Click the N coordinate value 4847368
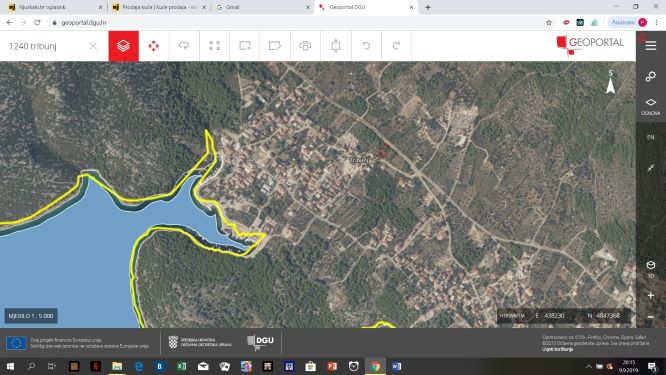The image size is (666, 375). click(x=609, y=316)
